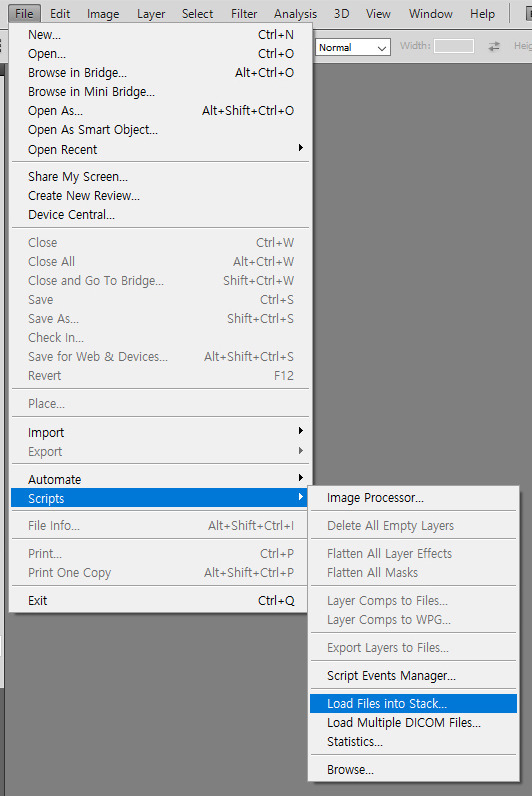
Task: Click Flatten All Masks
Action: [414, 573]
